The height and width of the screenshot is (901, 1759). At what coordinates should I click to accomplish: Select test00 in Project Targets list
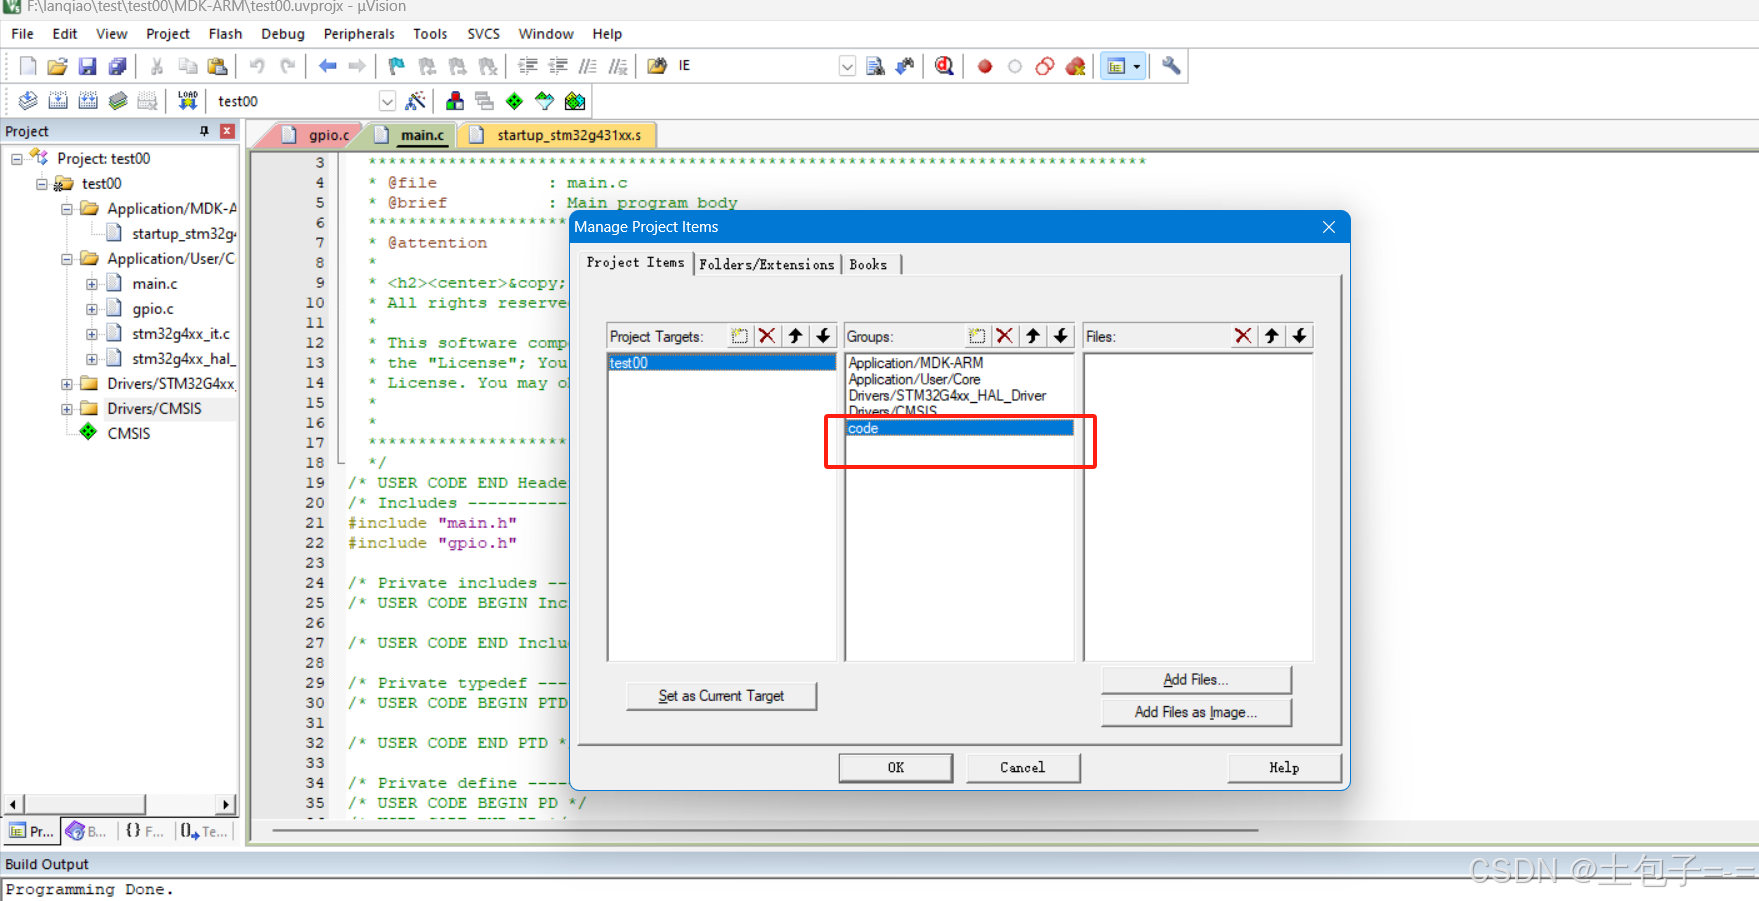(x=721, y=363)
